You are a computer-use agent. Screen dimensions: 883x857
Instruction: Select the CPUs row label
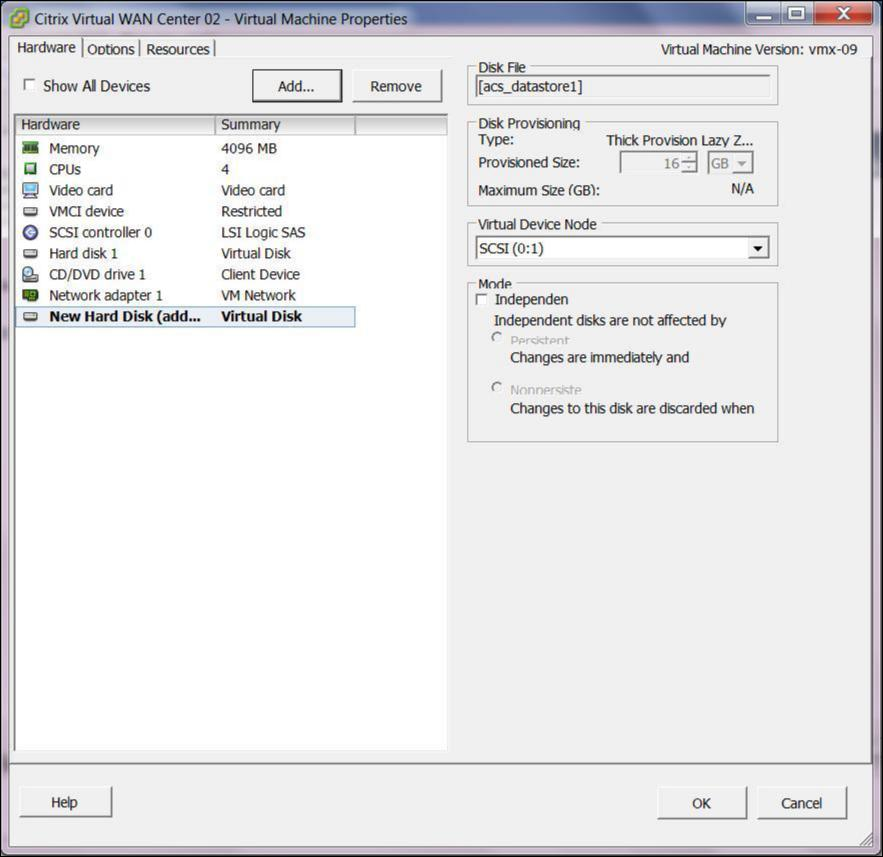click(65, 169)
